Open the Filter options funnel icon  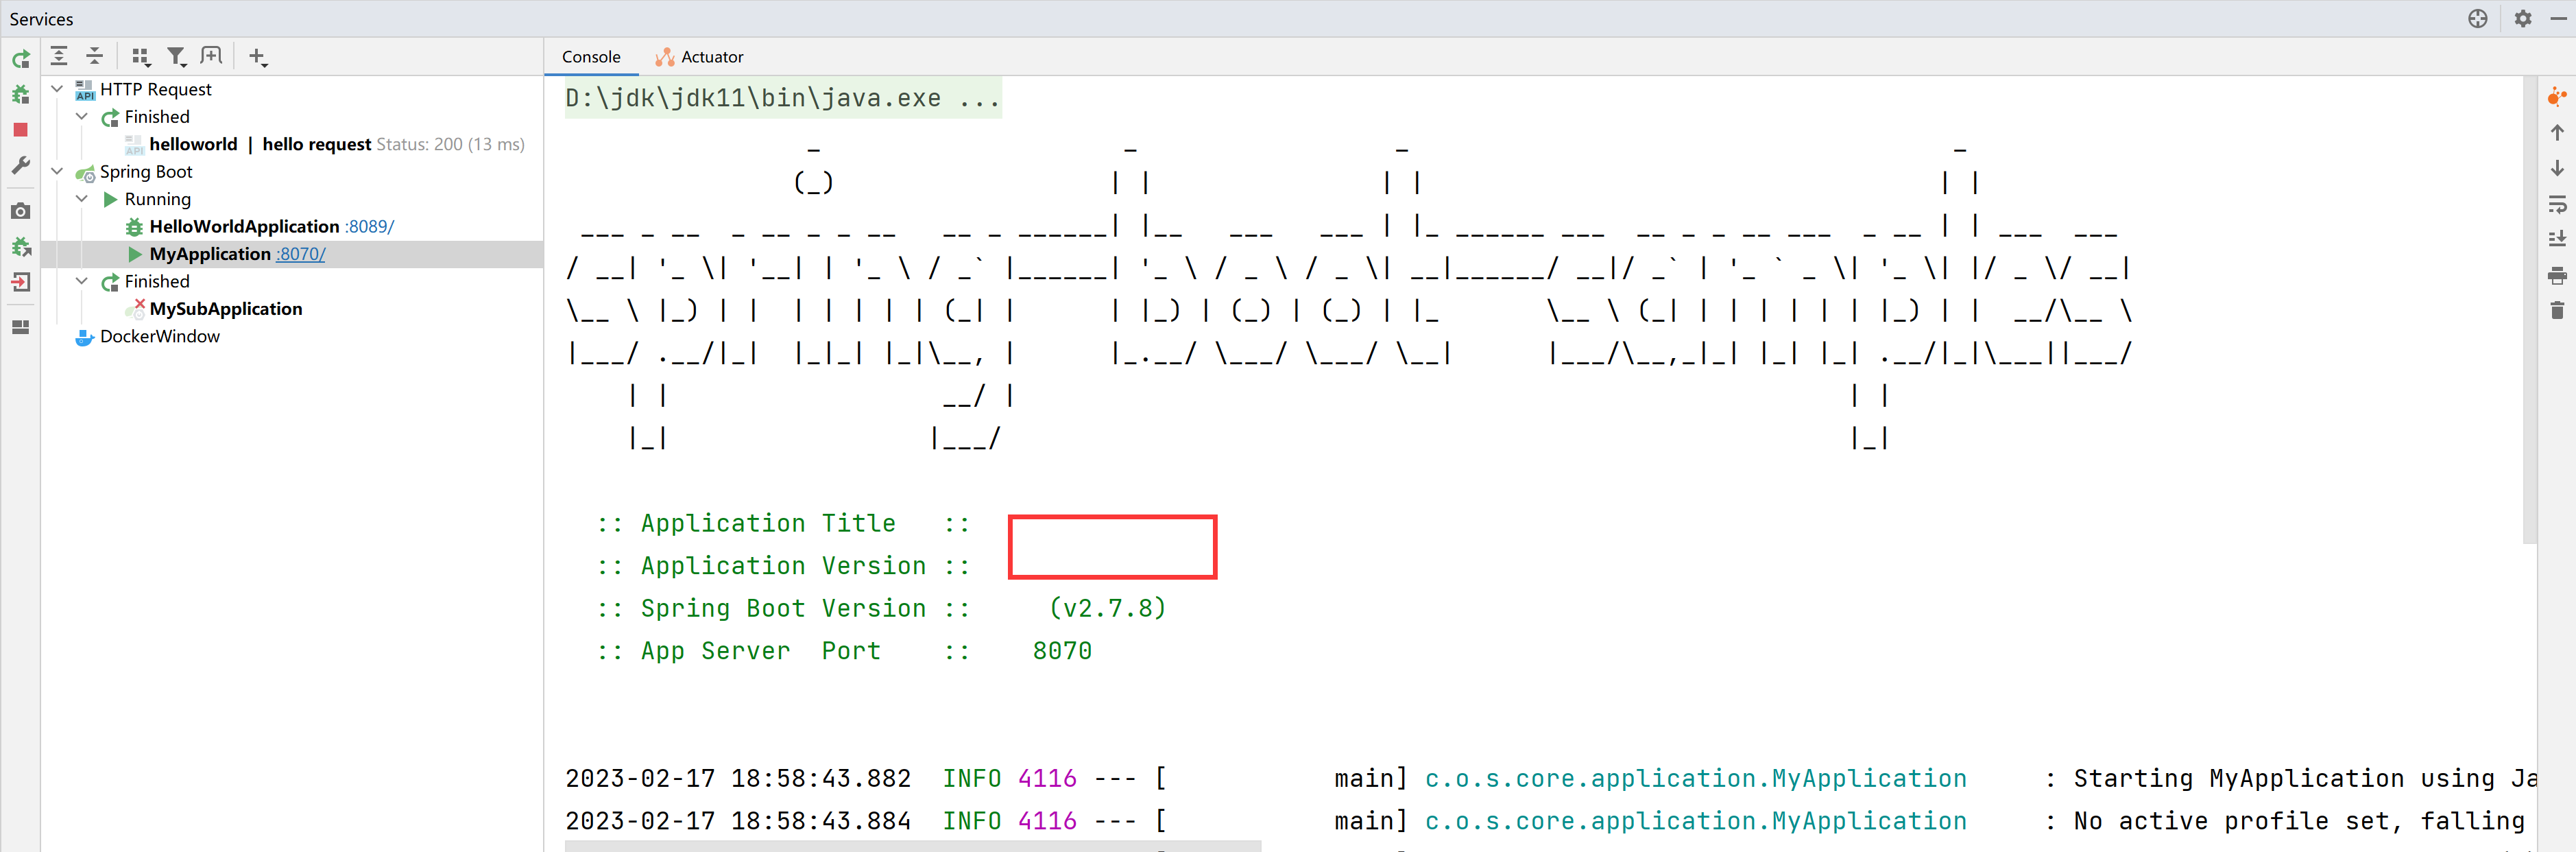(x=176, y=57)
